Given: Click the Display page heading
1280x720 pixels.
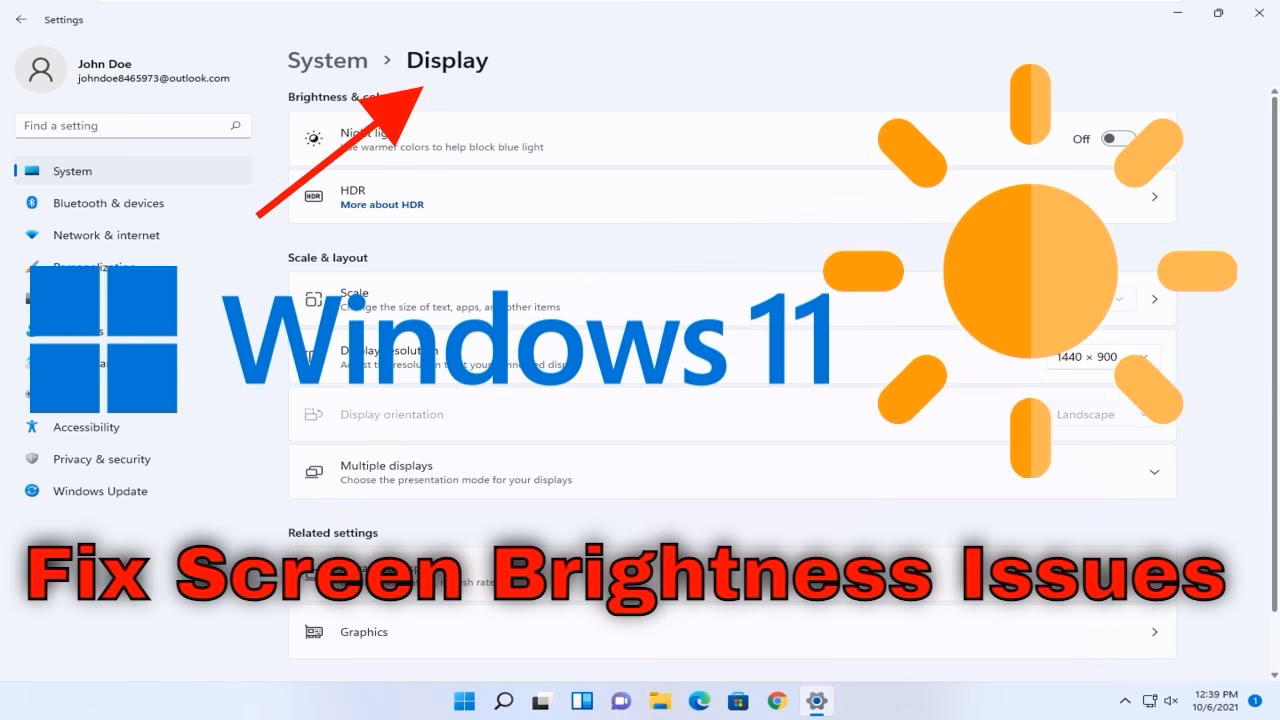Looking at the screenshot, I should 447,60.
